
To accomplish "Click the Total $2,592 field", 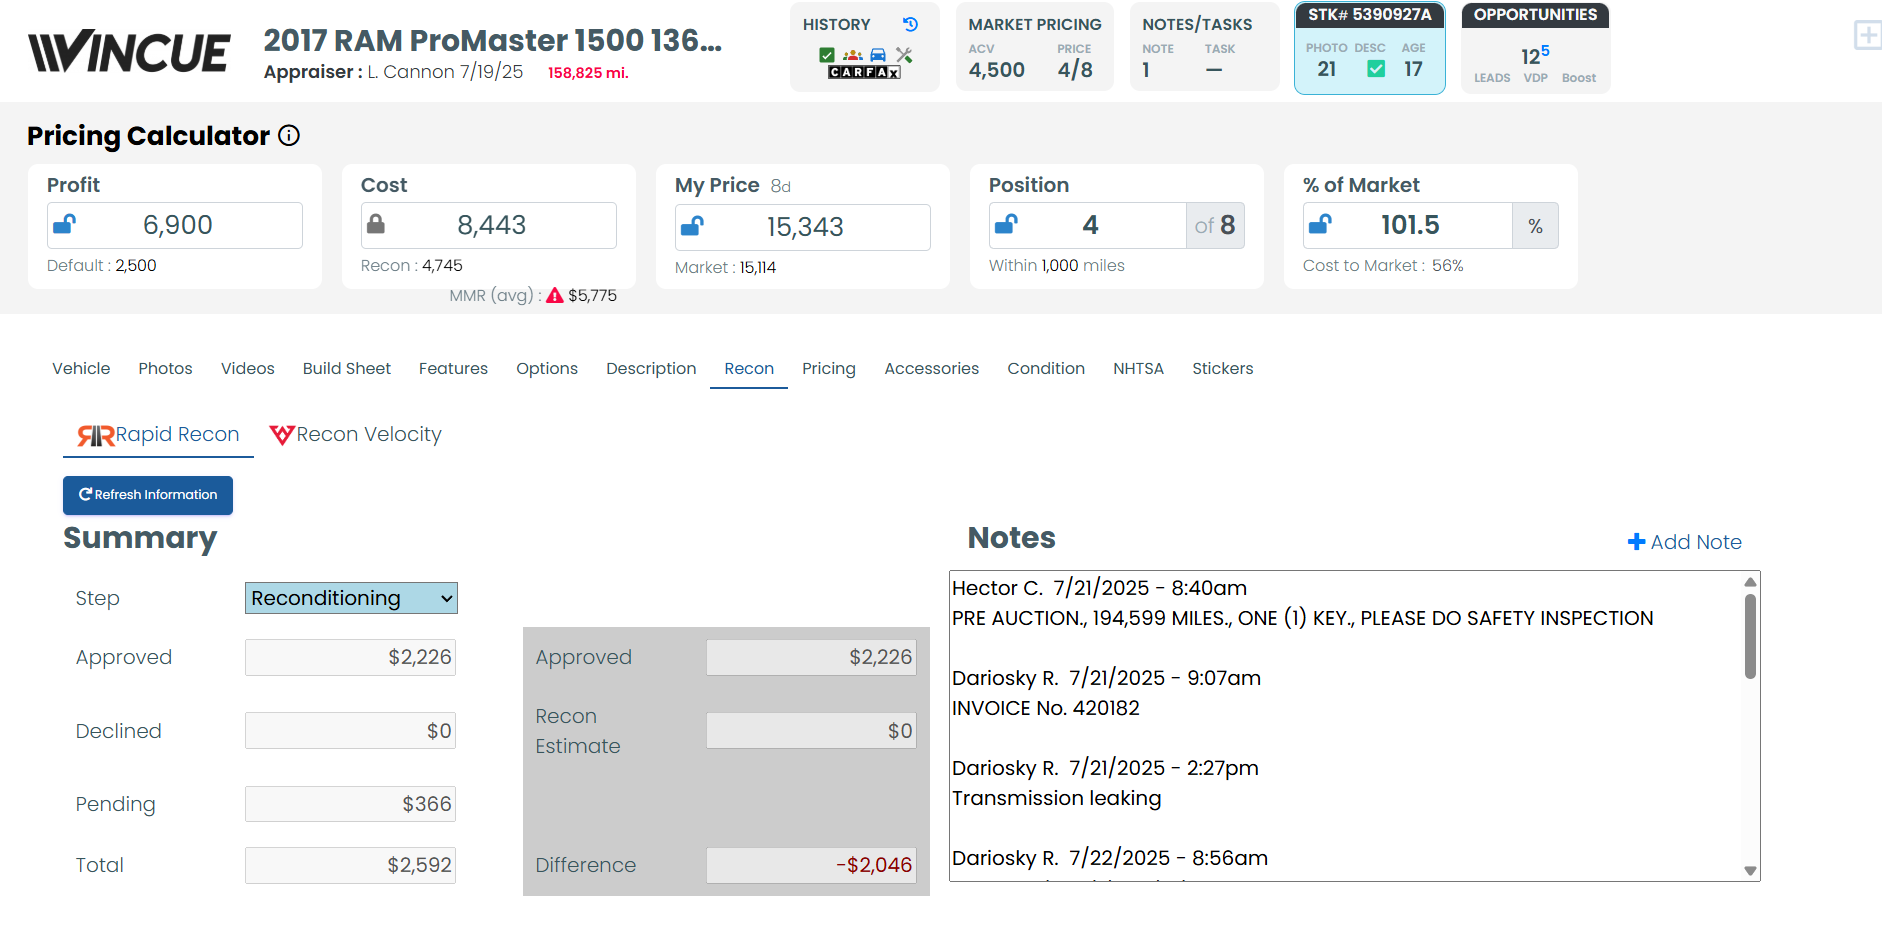I will coord(350,865).
